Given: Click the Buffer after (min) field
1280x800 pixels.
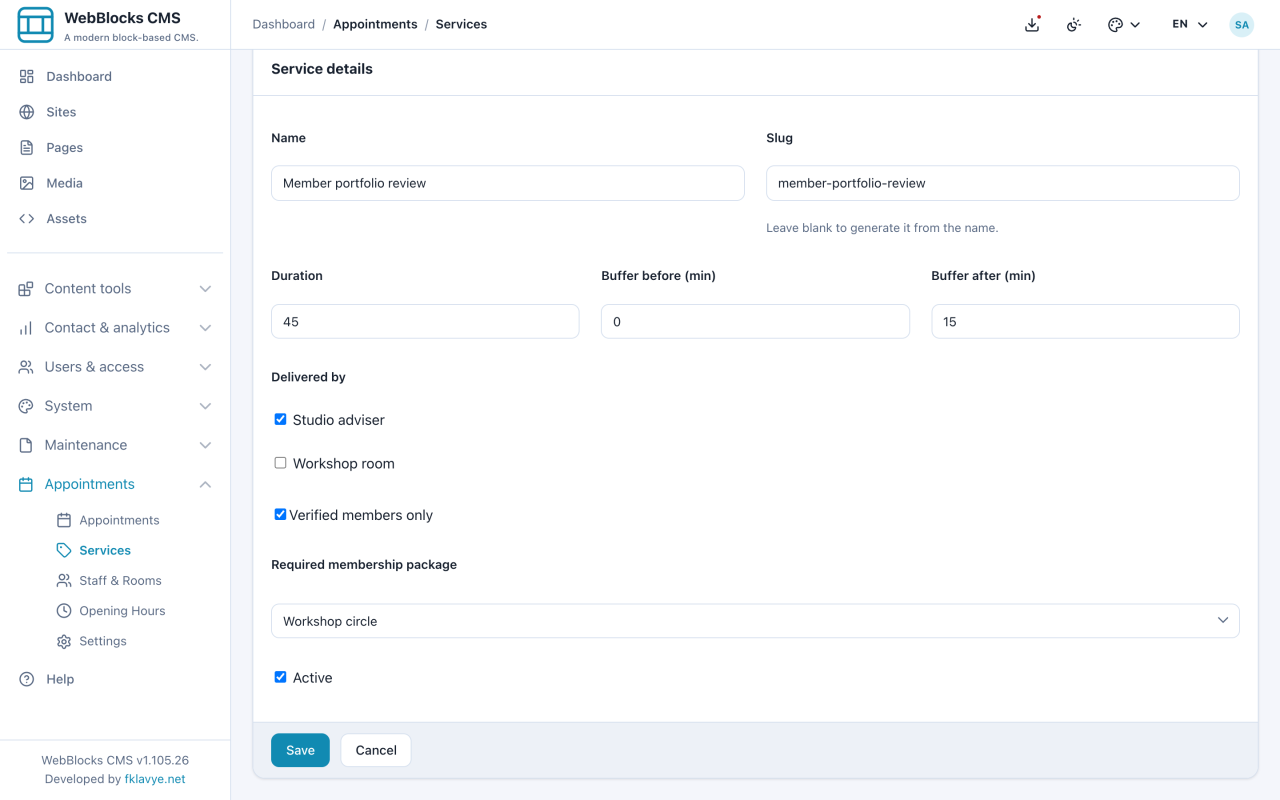Looking at the screenshot, I should tap(1085, 322).
